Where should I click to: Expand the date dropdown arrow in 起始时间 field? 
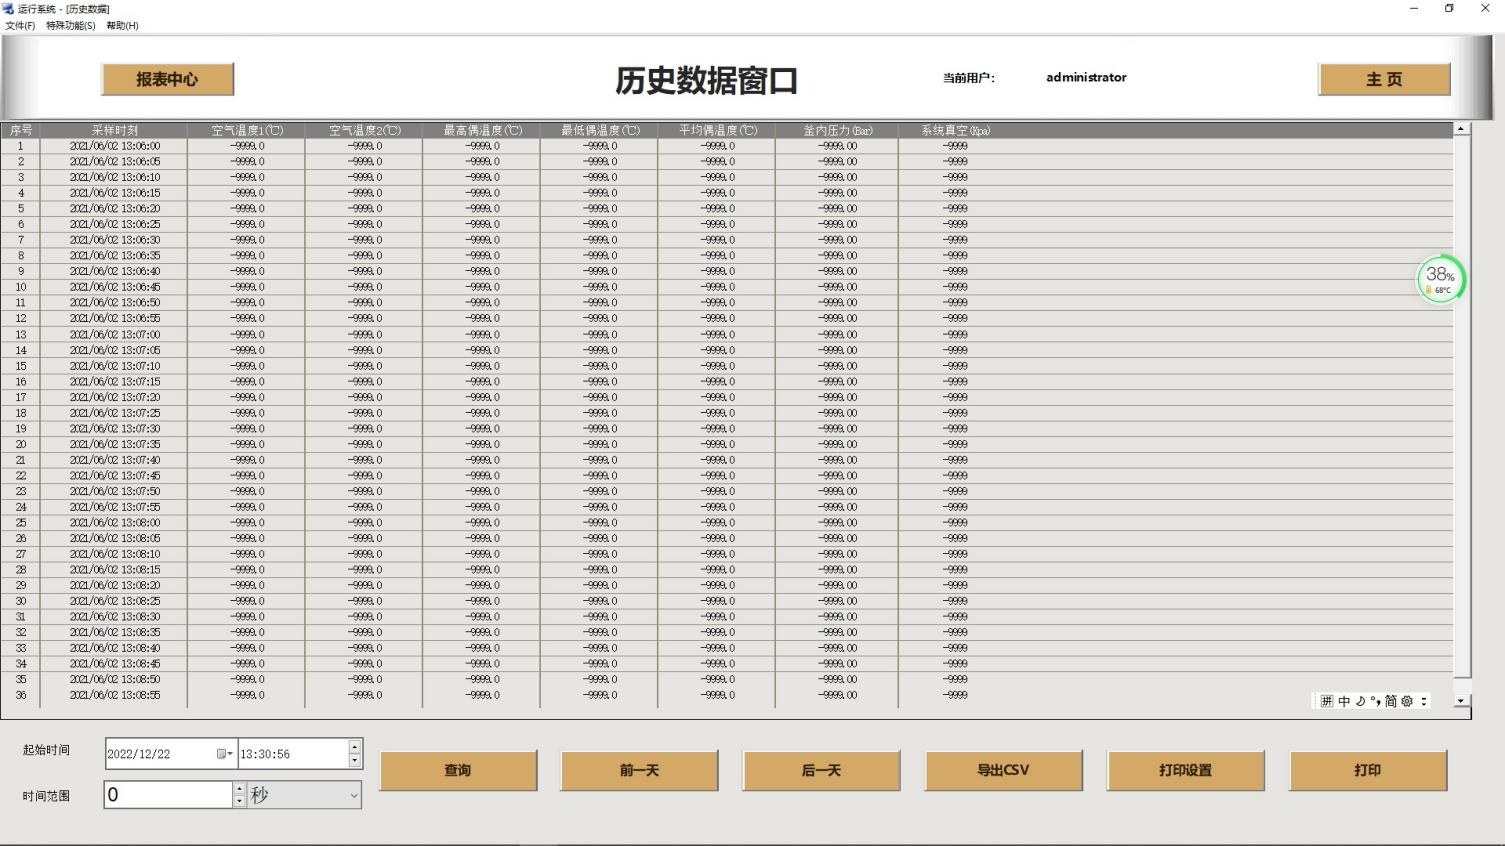pyautogui.click(x=233, y=753)
